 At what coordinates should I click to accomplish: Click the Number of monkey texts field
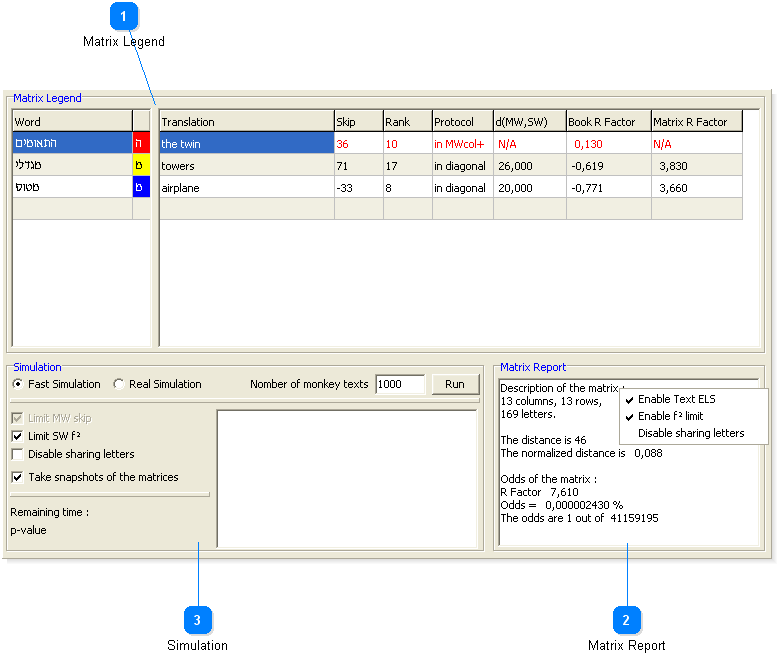point(400,385)
